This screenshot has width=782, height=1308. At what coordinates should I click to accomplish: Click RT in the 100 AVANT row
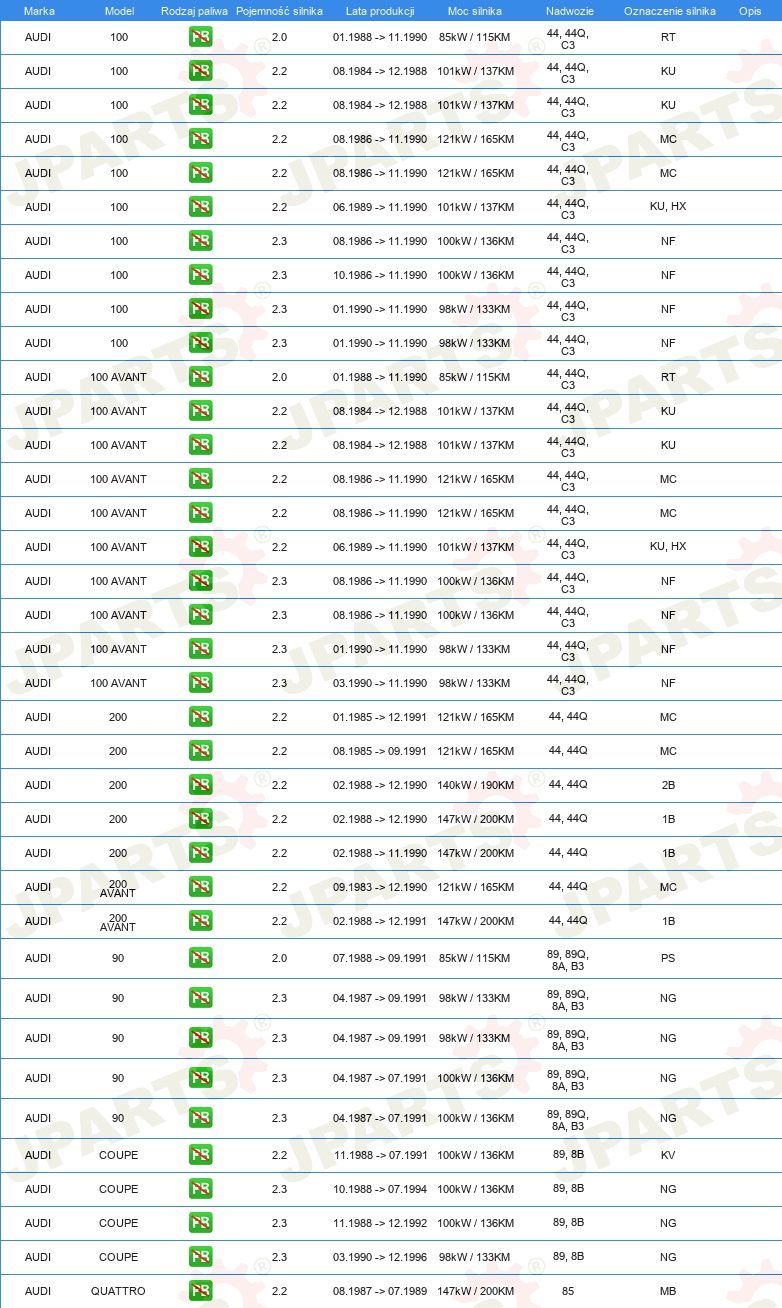pos(668,377)
